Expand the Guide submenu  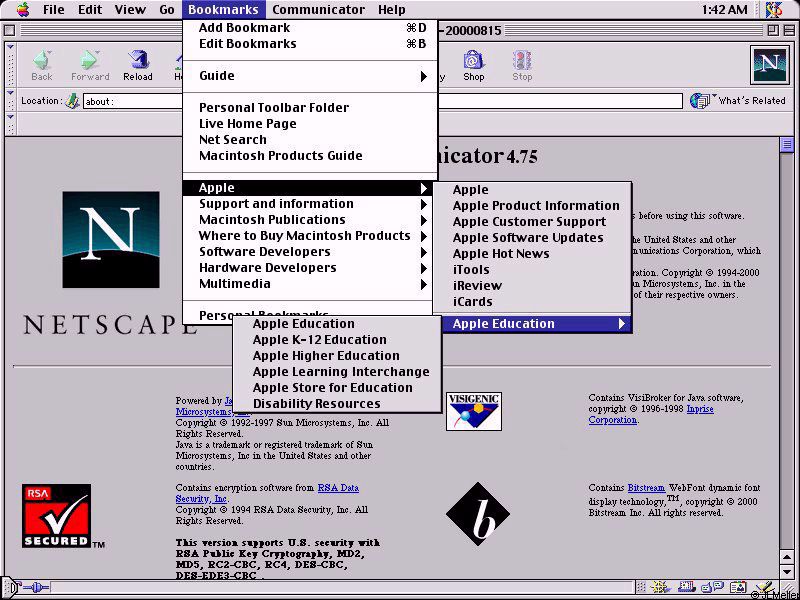point(310,76)
